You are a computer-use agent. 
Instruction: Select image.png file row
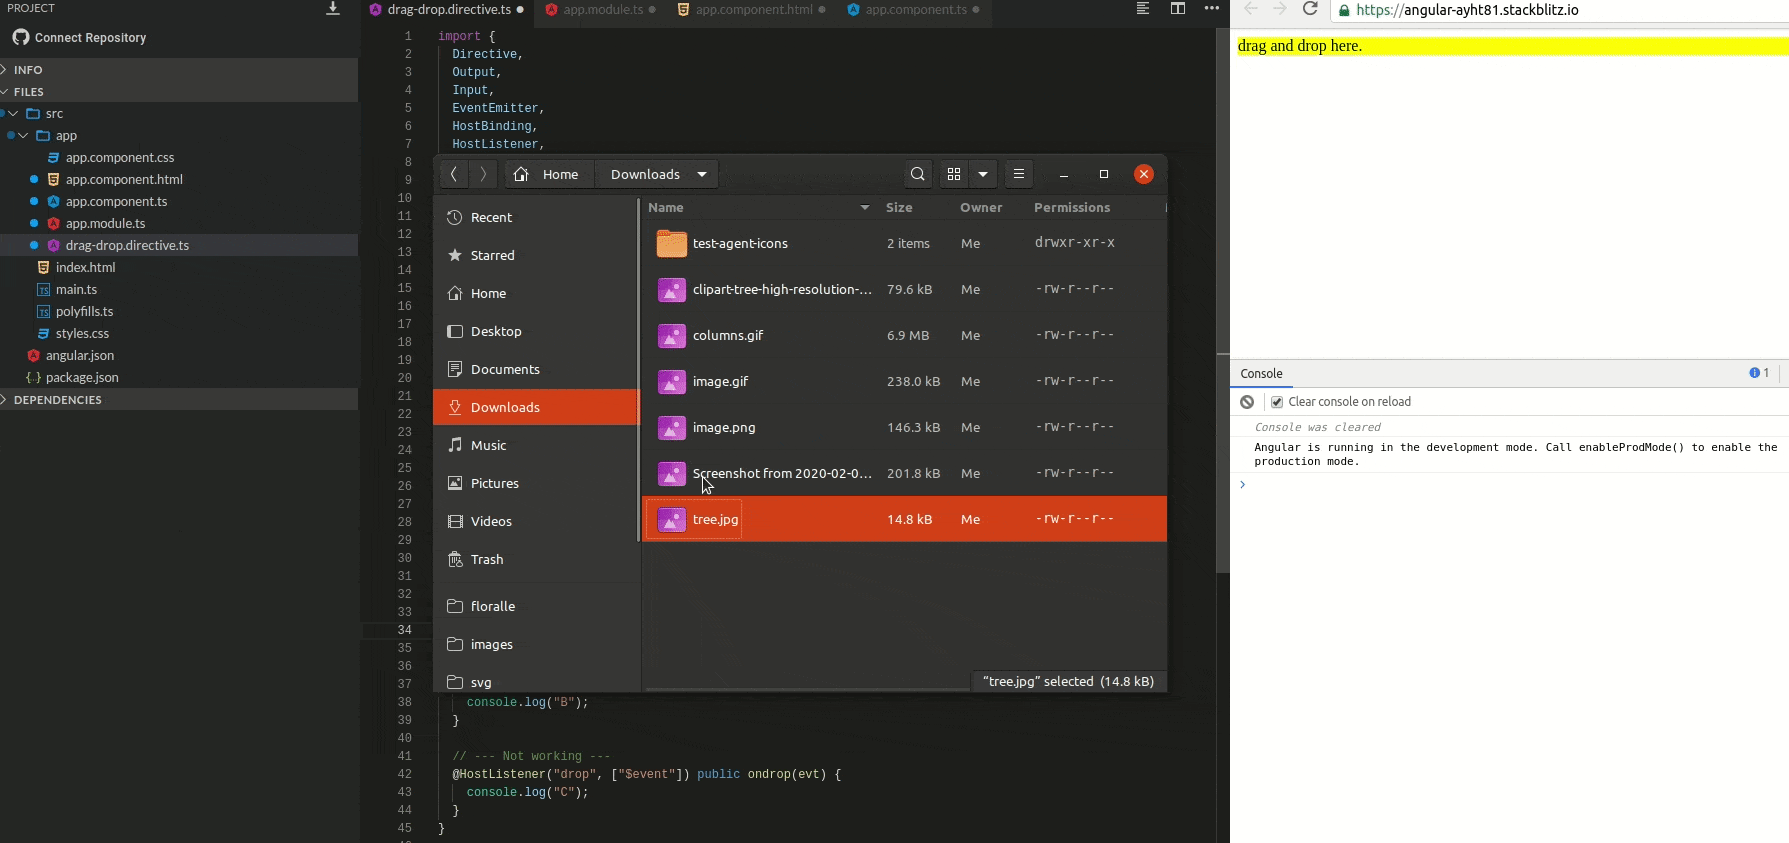point(904,428)
